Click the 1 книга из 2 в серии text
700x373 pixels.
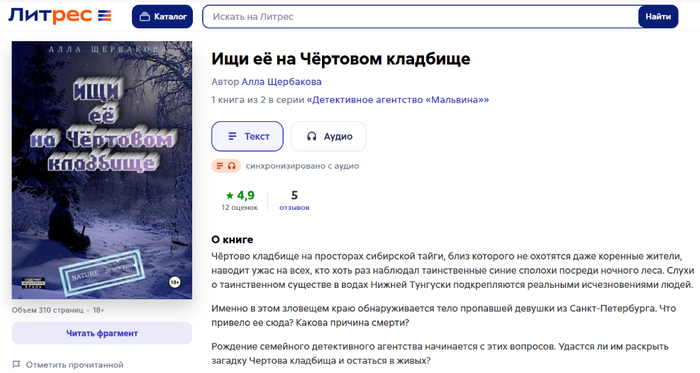coord(258,99)
